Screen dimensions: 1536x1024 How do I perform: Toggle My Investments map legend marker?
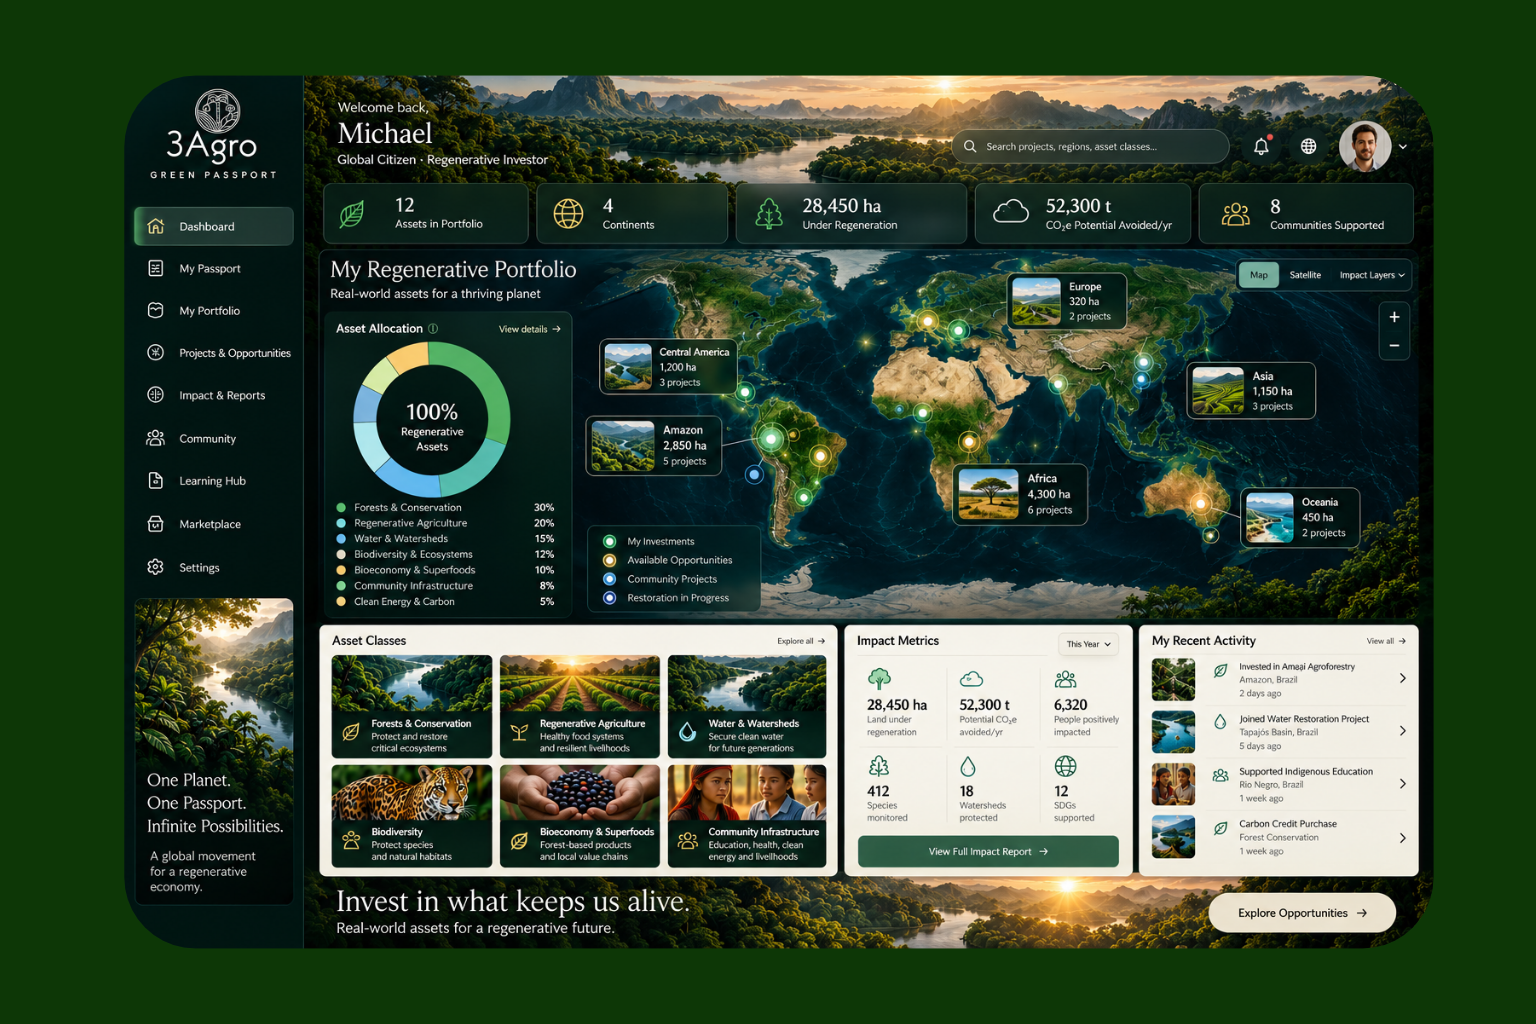coord(609,541)
